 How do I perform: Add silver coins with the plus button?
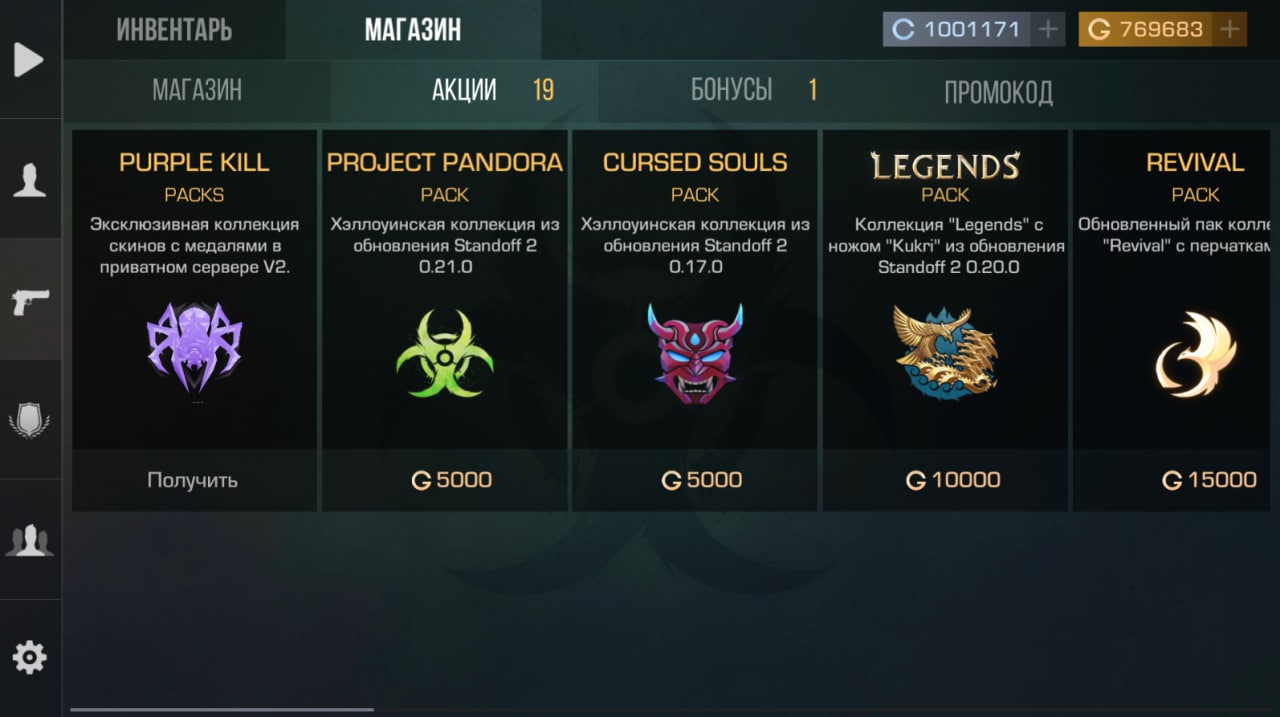(x=1047, y=29)
